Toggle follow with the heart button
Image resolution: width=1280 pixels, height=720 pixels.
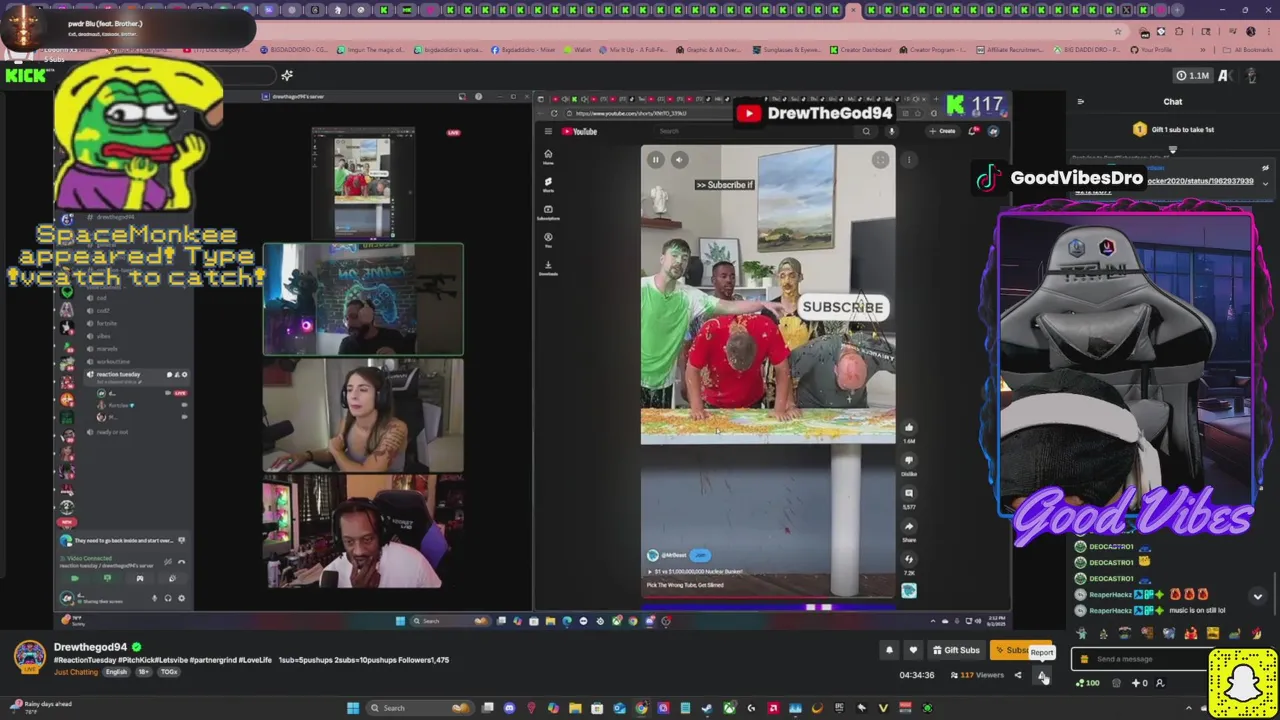point(913,650)
